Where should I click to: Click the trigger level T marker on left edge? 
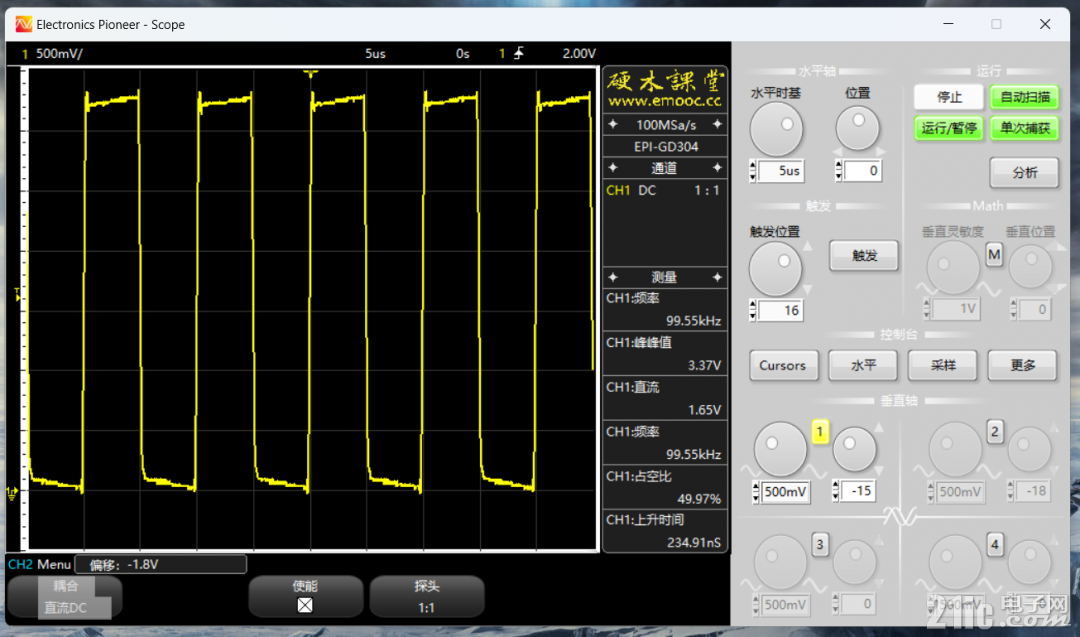(x=17, y=295)
